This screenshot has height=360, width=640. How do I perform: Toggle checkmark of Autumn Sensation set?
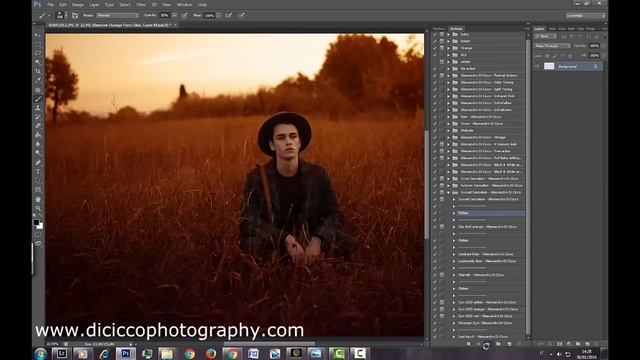click(x=435, y=185)
